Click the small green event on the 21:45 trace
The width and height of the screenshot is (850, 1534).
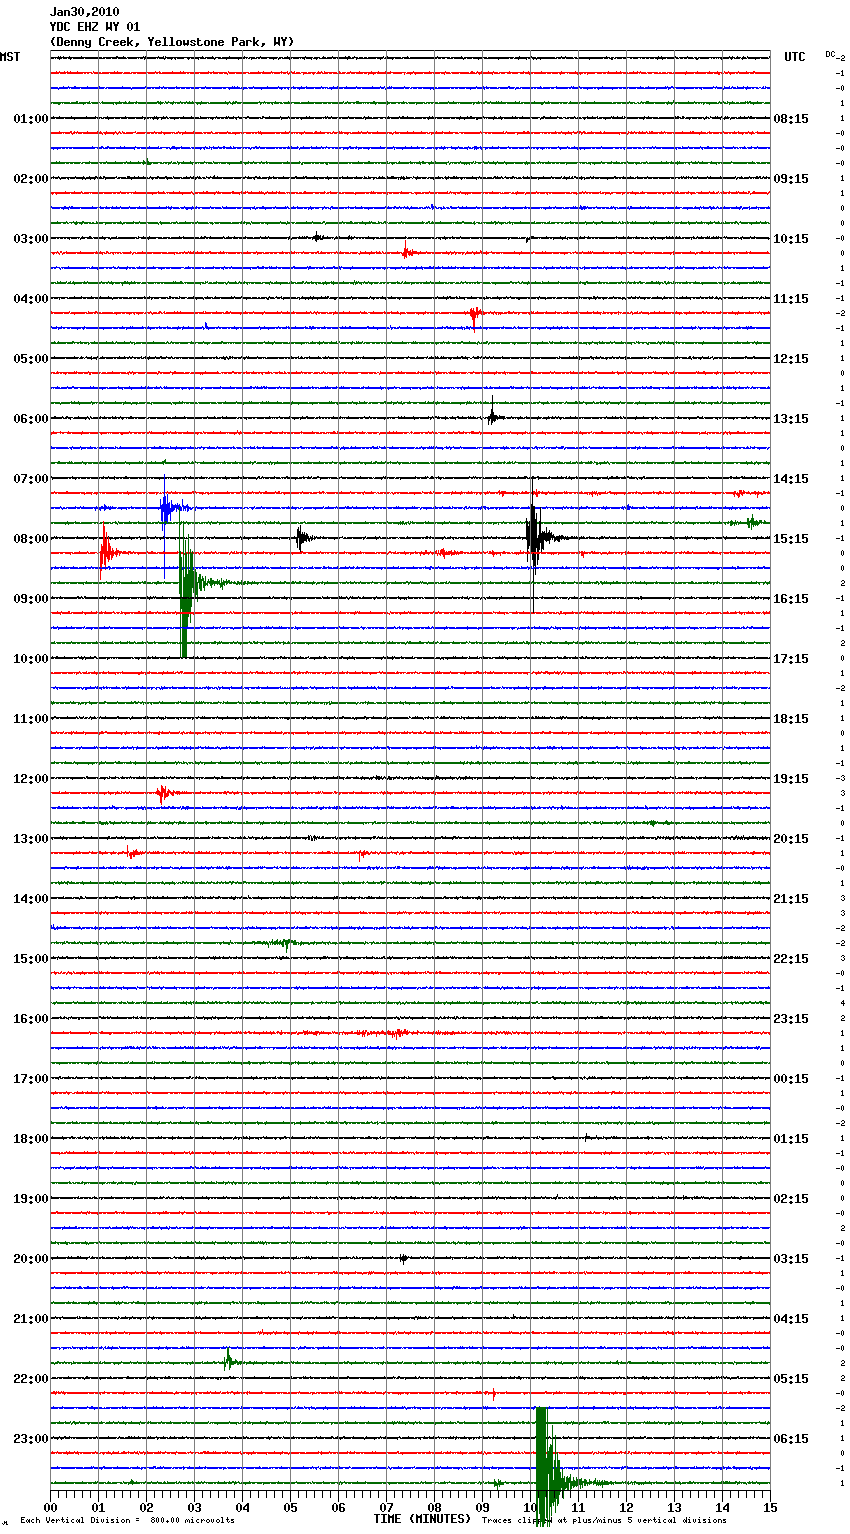click(229, 1360)
